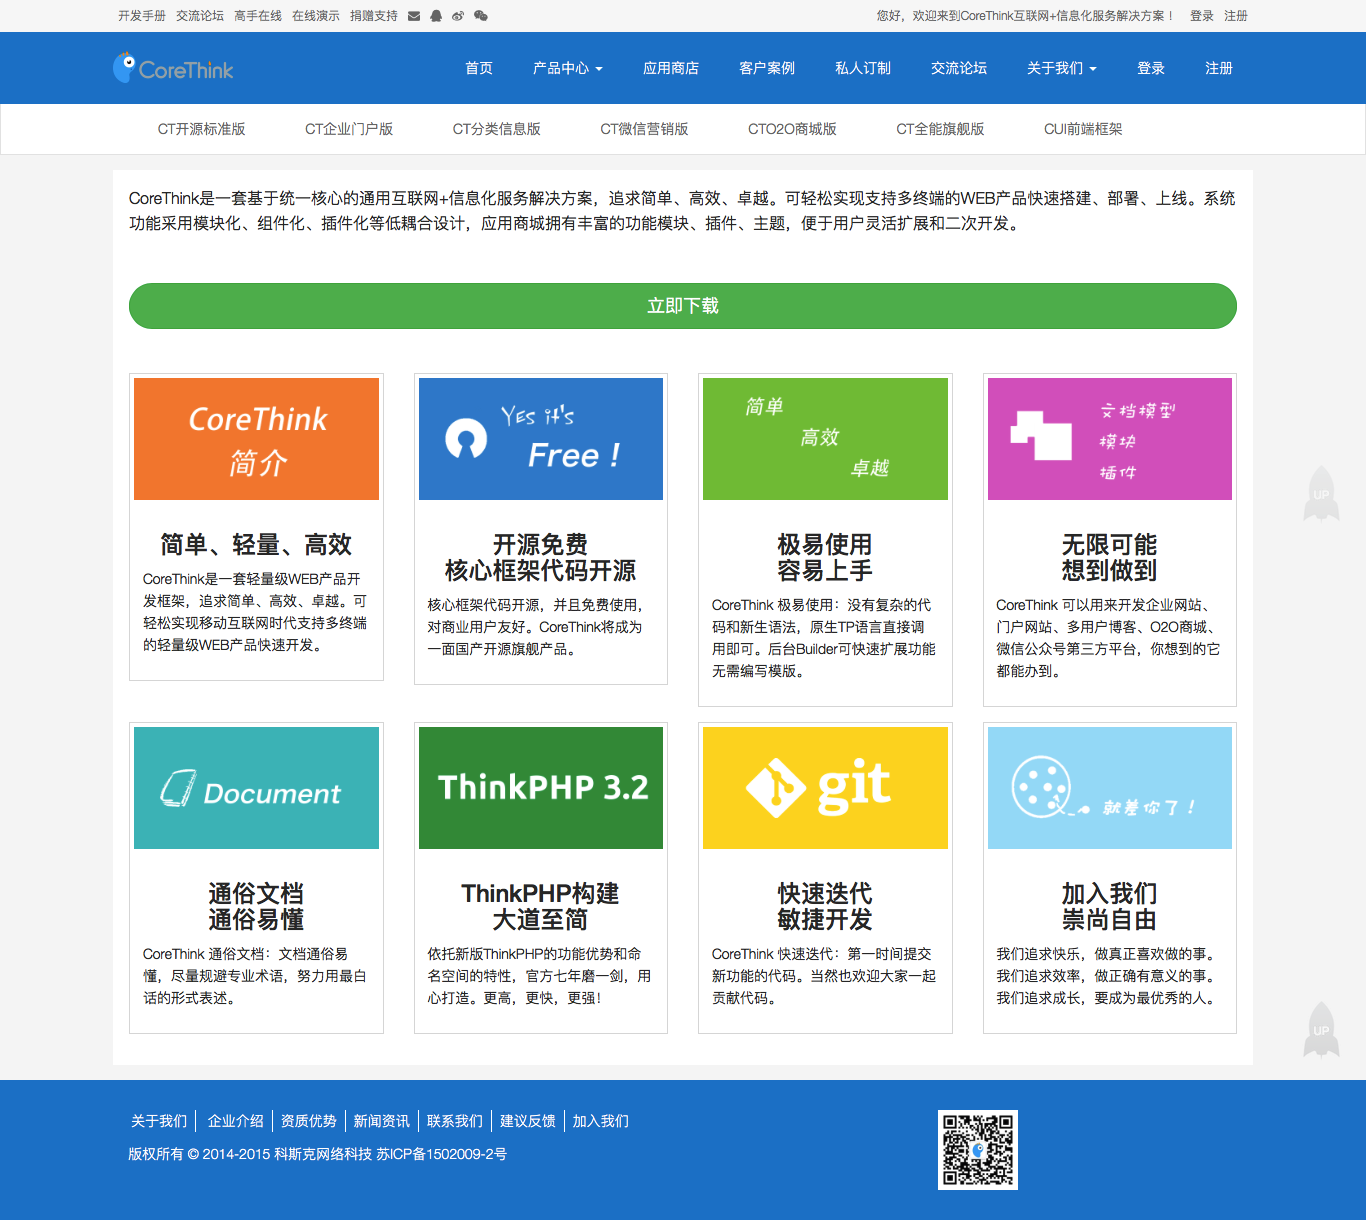Expand the 关于我们 dropdown in the navbar
Viewport: 1366px width, 1220px height.
(x=1061, y=68)
